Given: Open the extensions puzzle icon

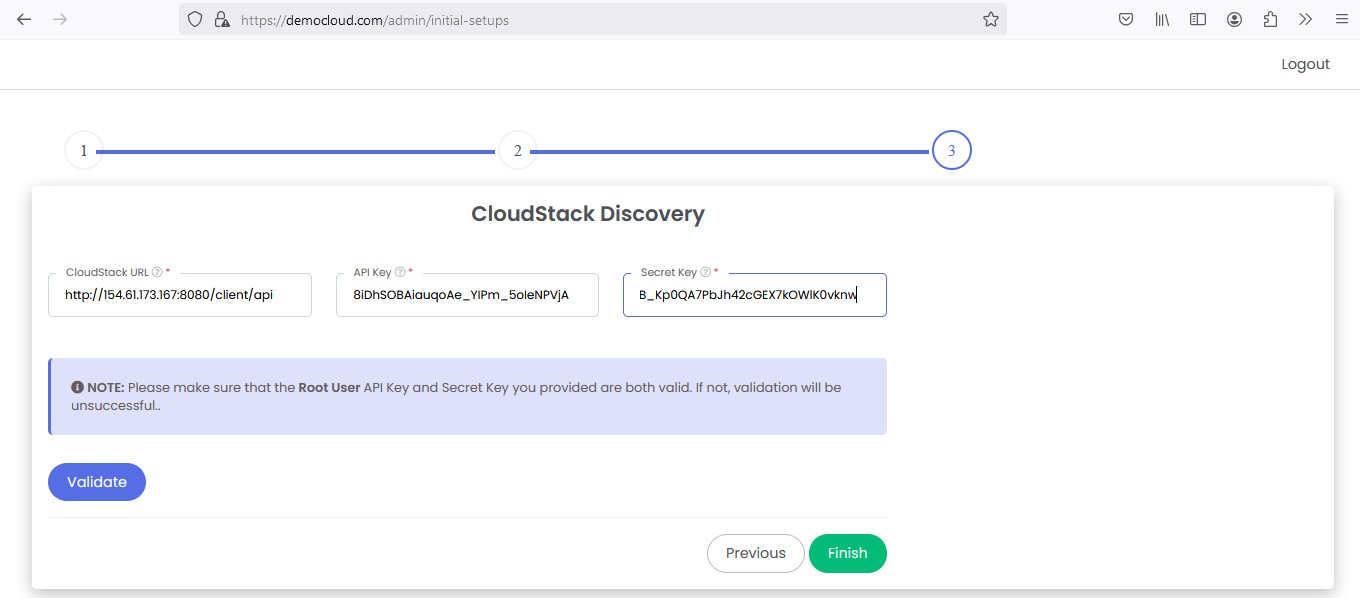Looking at the screenshot, I should (1270, 19).
